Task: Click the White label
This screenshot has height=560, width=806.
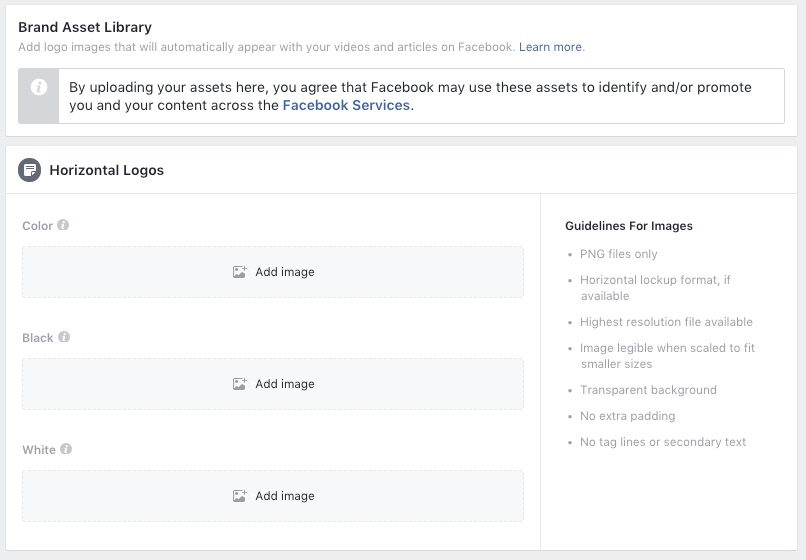Action: (39, 450)
